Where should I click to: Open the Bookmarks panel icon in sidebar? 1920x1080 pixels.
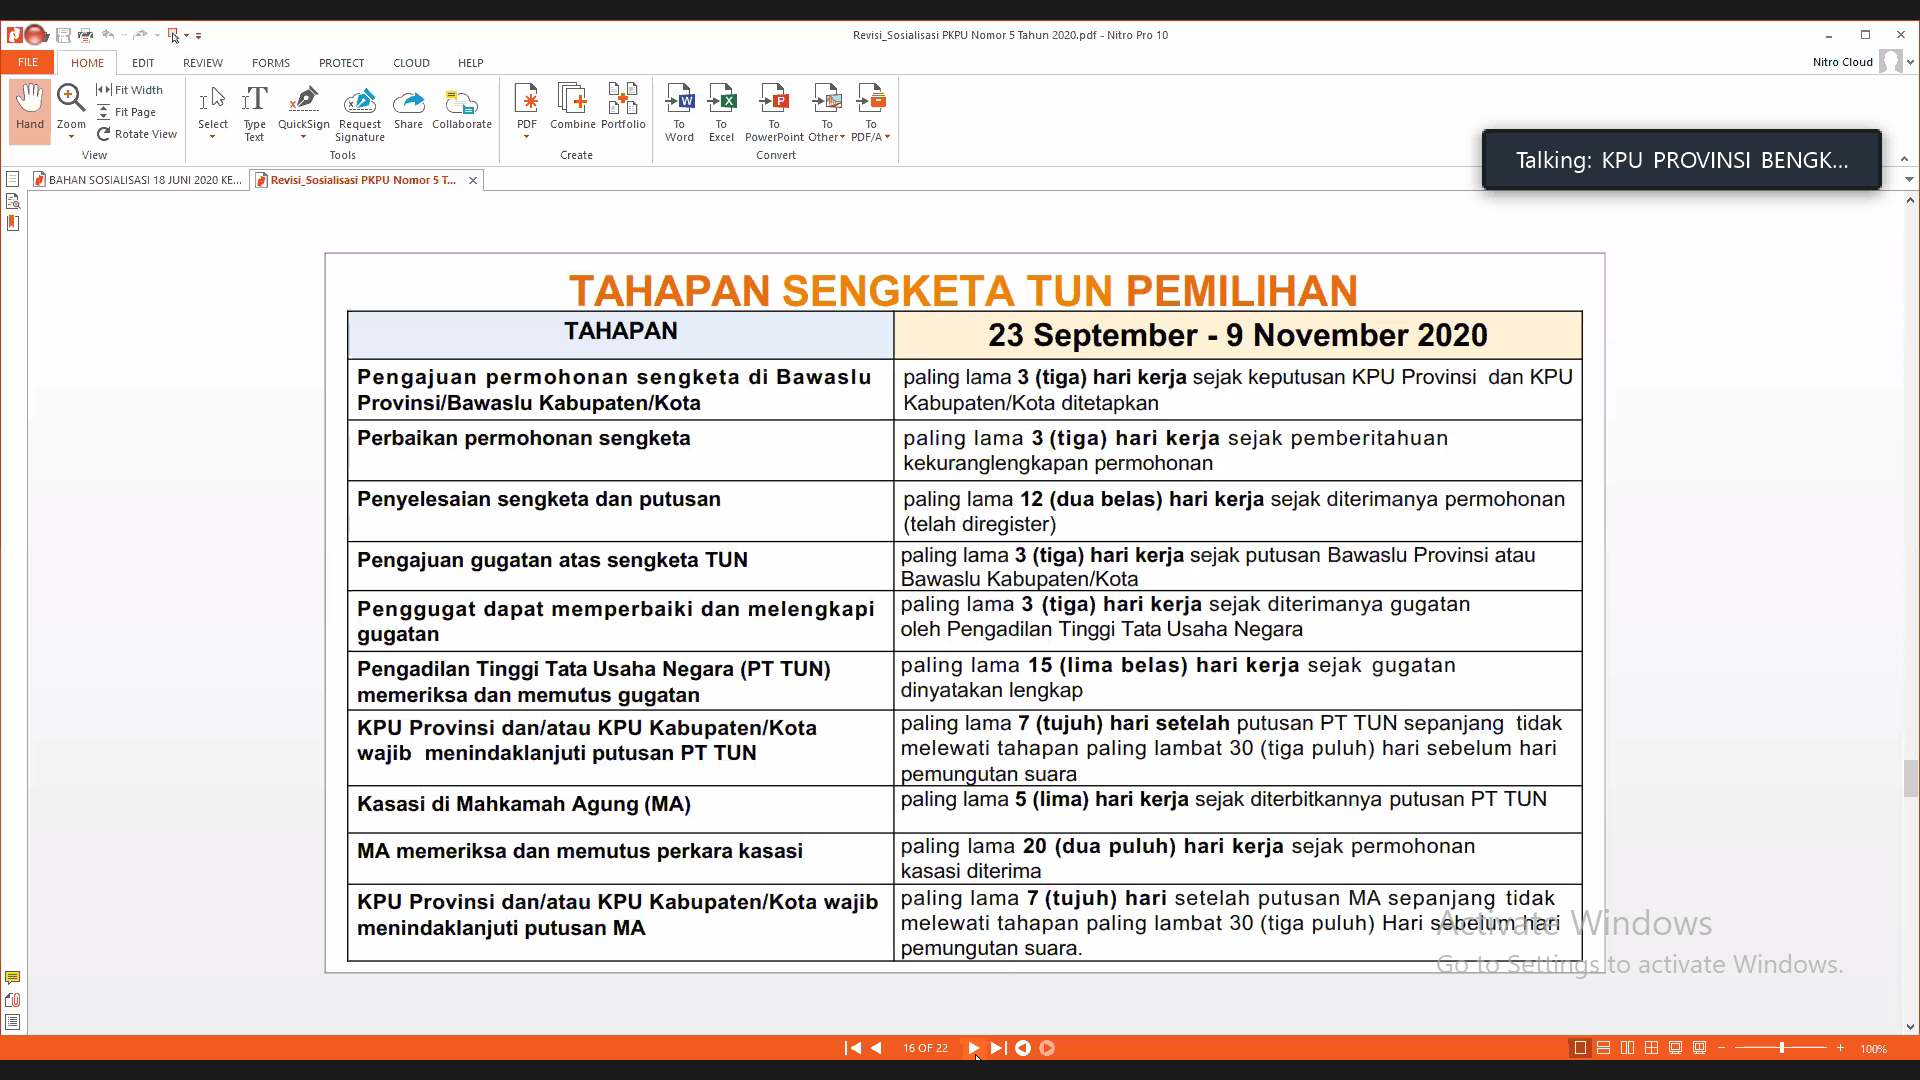click(13, 222)
